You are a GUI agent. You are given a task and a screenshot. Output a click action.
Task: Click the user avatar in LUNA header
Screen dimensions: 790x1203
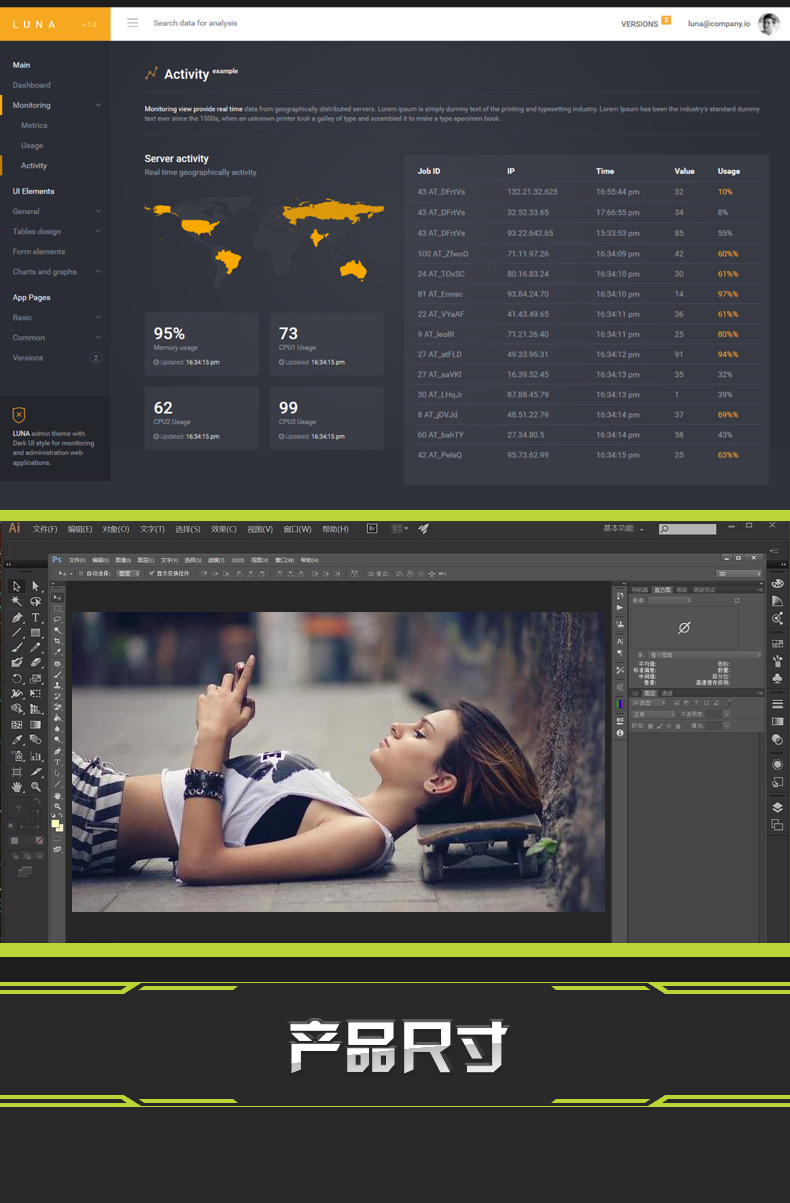point(768,24)
